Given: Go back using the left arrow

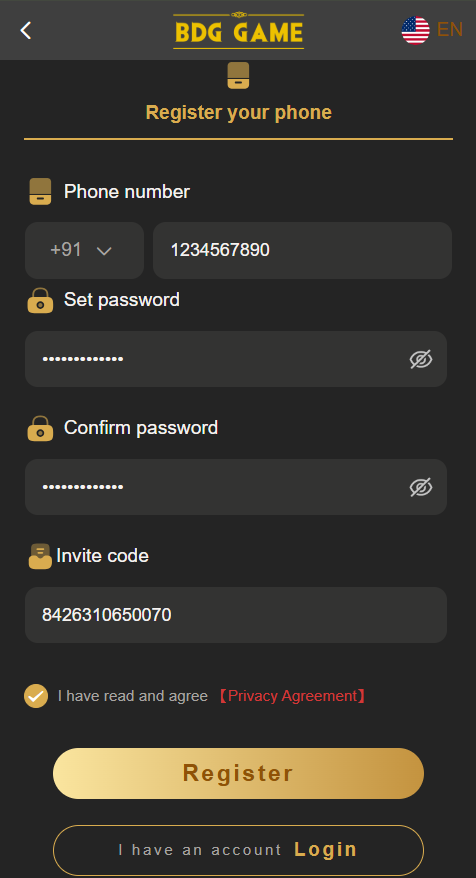Looking at the screenshot, I should (x=26, y=30).
